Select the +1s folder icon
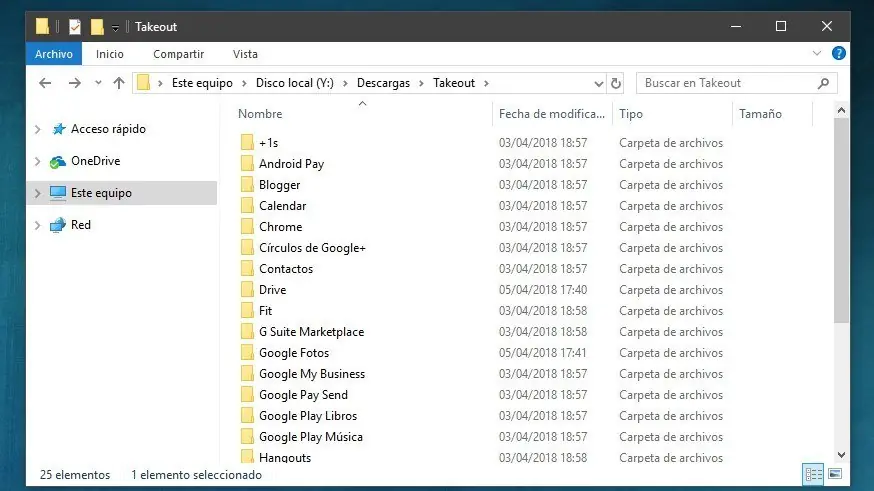Image resolution: width=874 pixels, height=491 pixels. point(247,142)
